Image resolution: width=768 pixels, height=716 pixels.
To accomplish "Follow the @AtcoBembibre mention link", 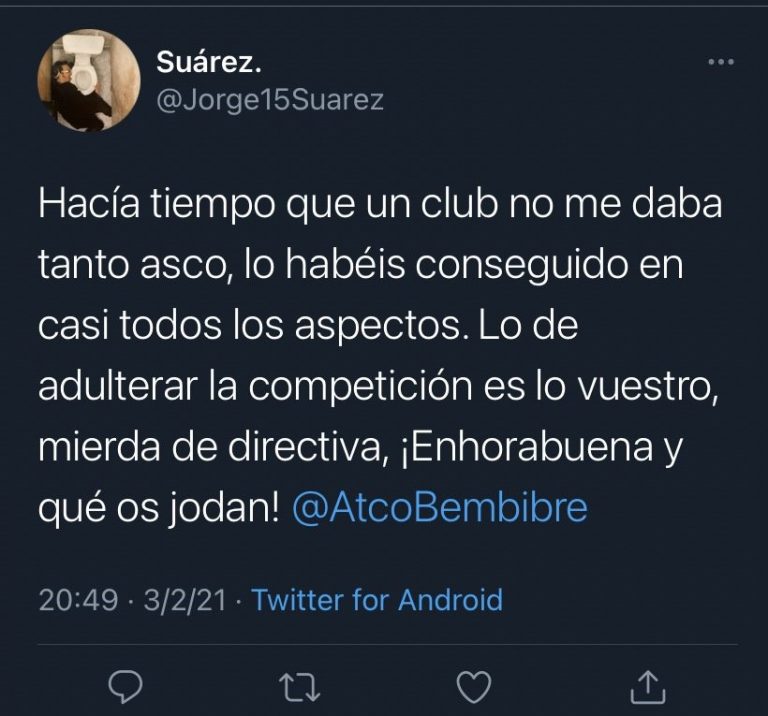I will click(x=439, y=507).
